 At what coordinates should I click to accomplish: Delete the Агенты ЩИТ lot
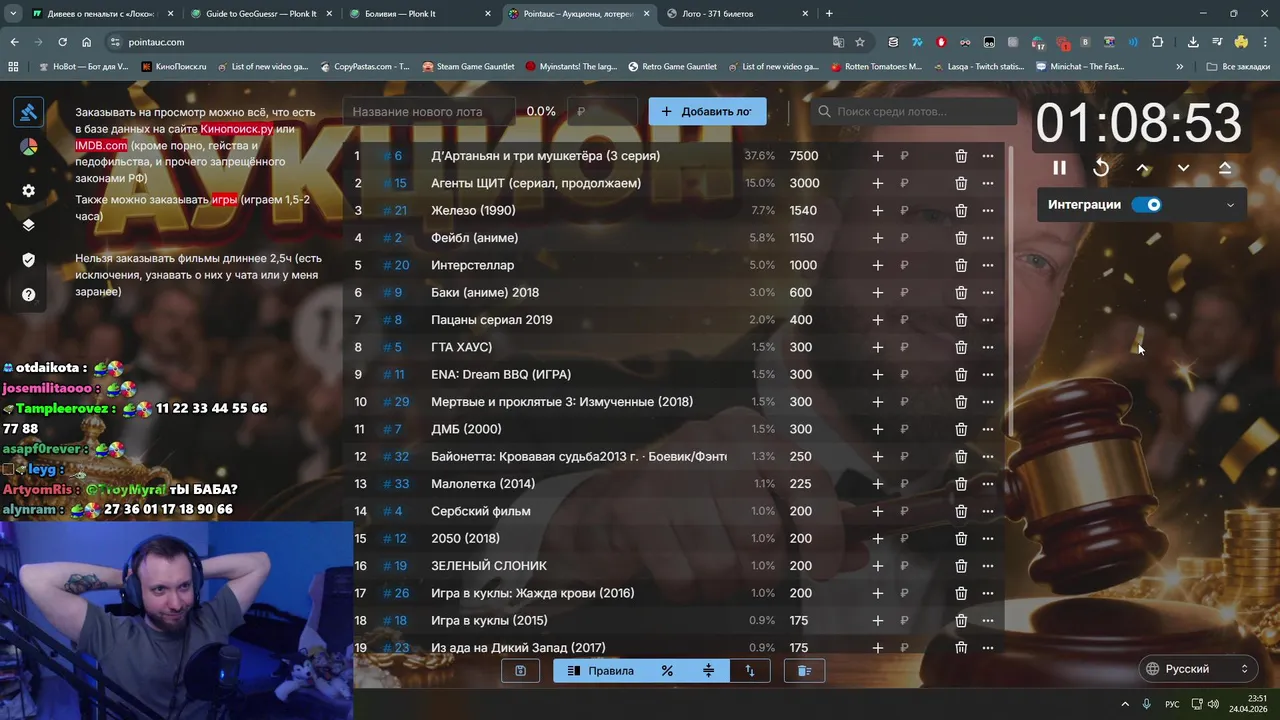tap(961, 183)
